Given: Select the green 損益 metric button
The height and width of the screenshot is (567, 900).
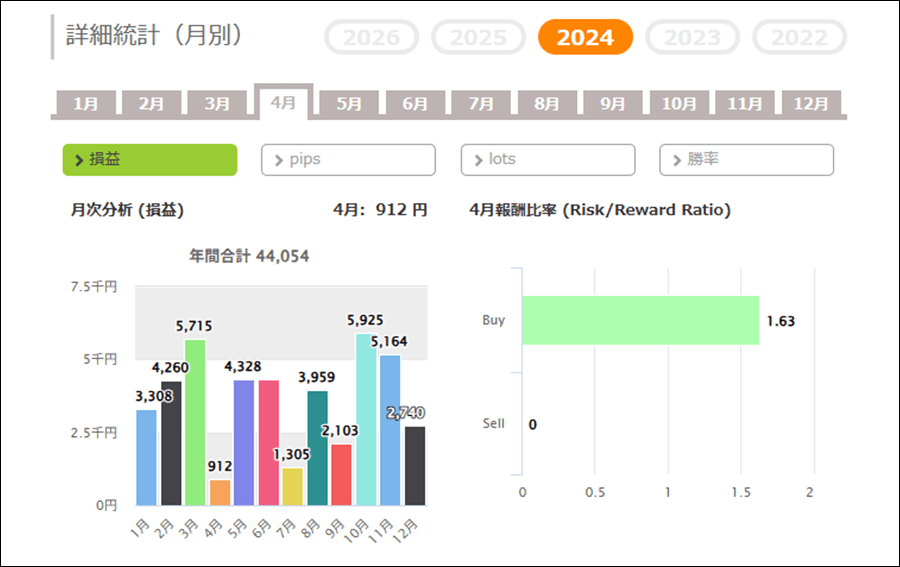Looking at the screenshot, I should click(150, 160).
